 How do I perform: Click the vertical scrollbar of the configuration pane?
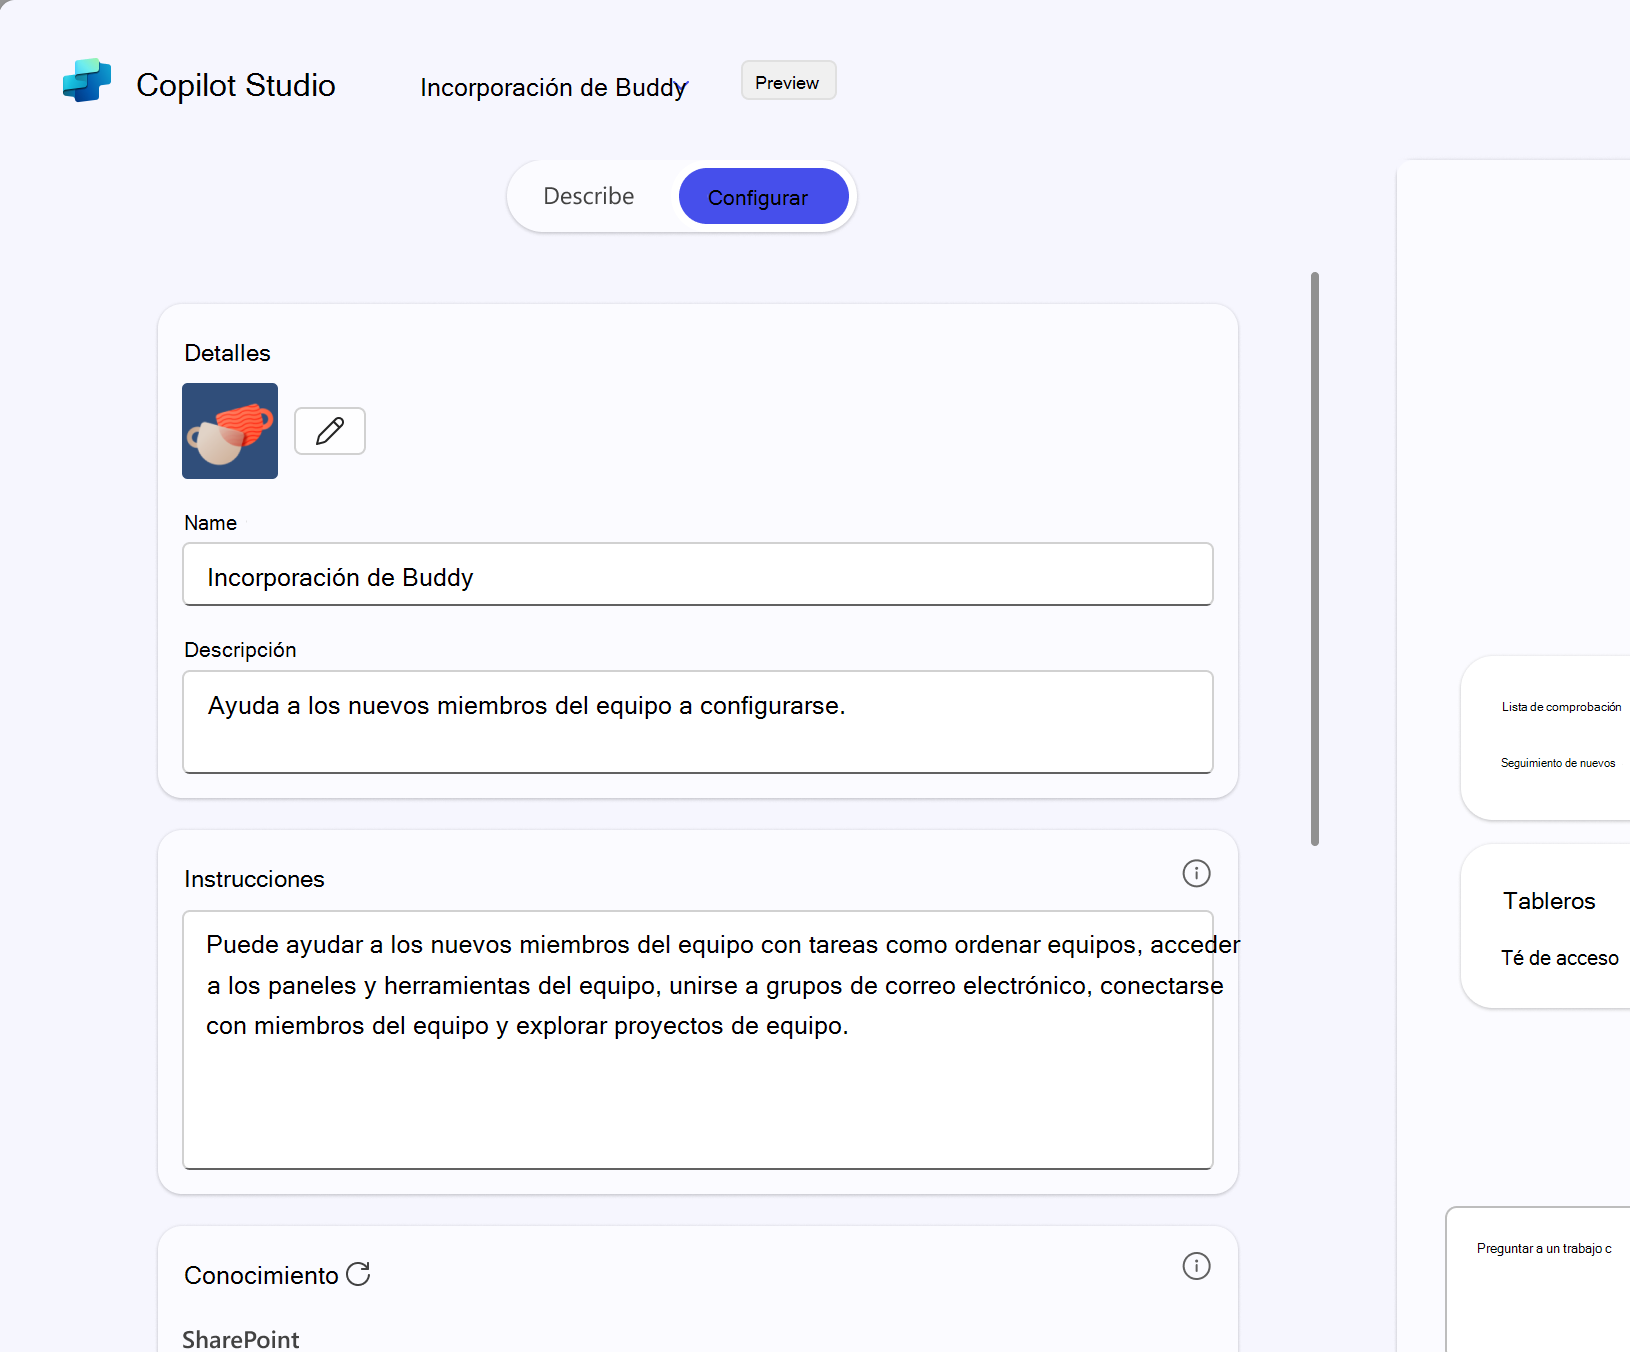1315,559
